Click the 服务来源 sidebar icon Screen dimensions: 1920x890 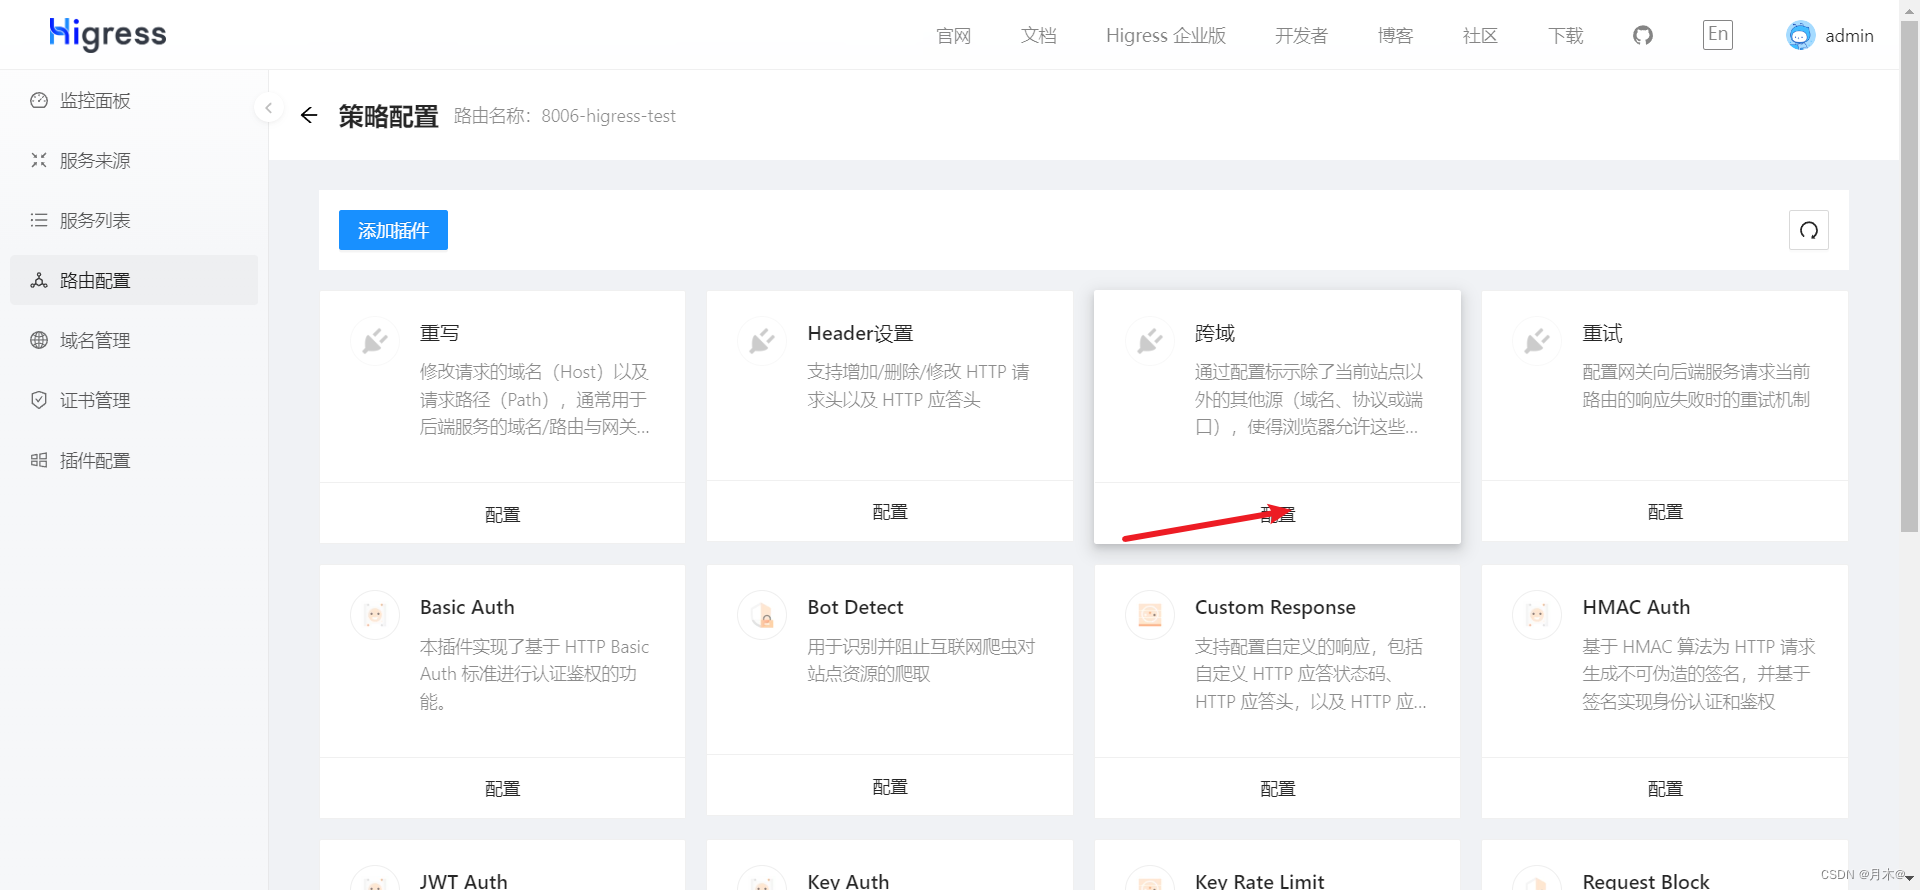pyautogui.click(x=39, y=160)
